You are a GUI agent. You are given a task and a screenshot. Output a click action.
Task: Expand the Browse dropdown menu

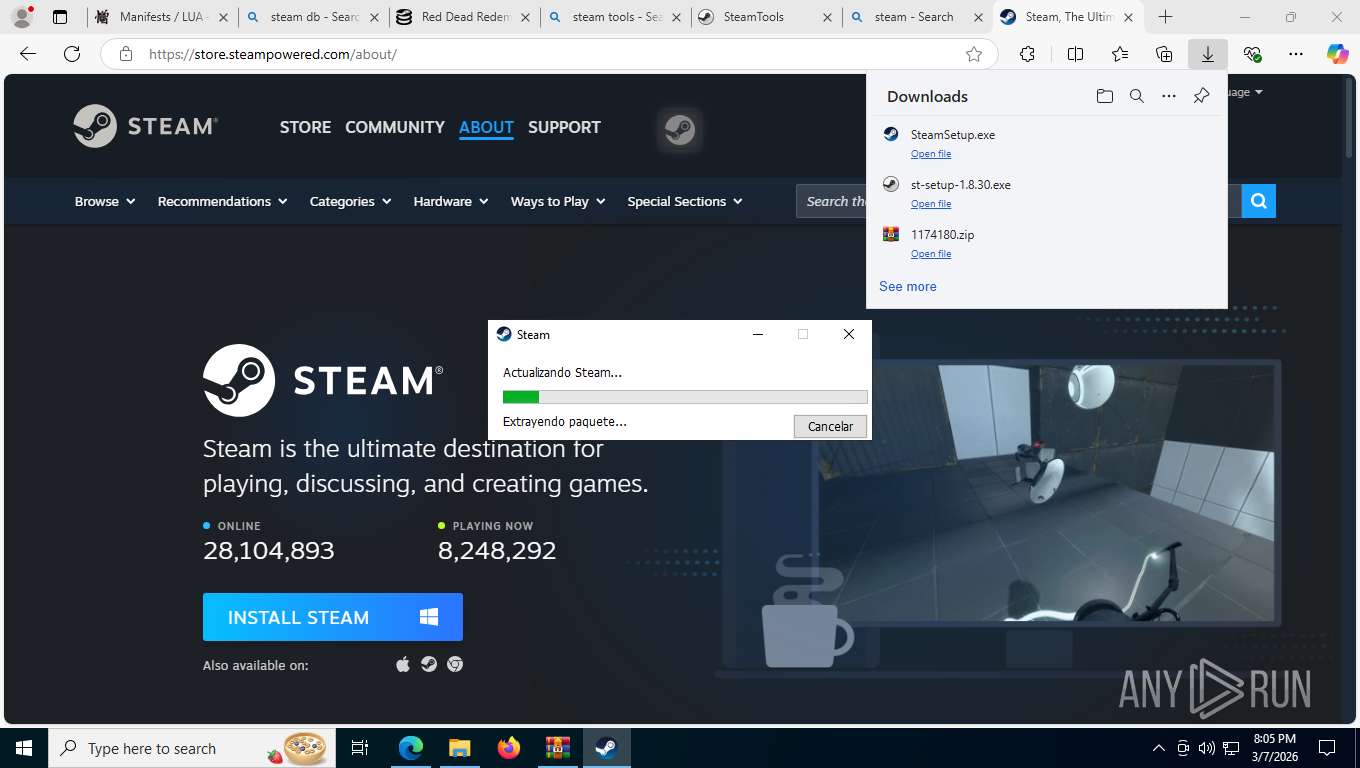105,201
